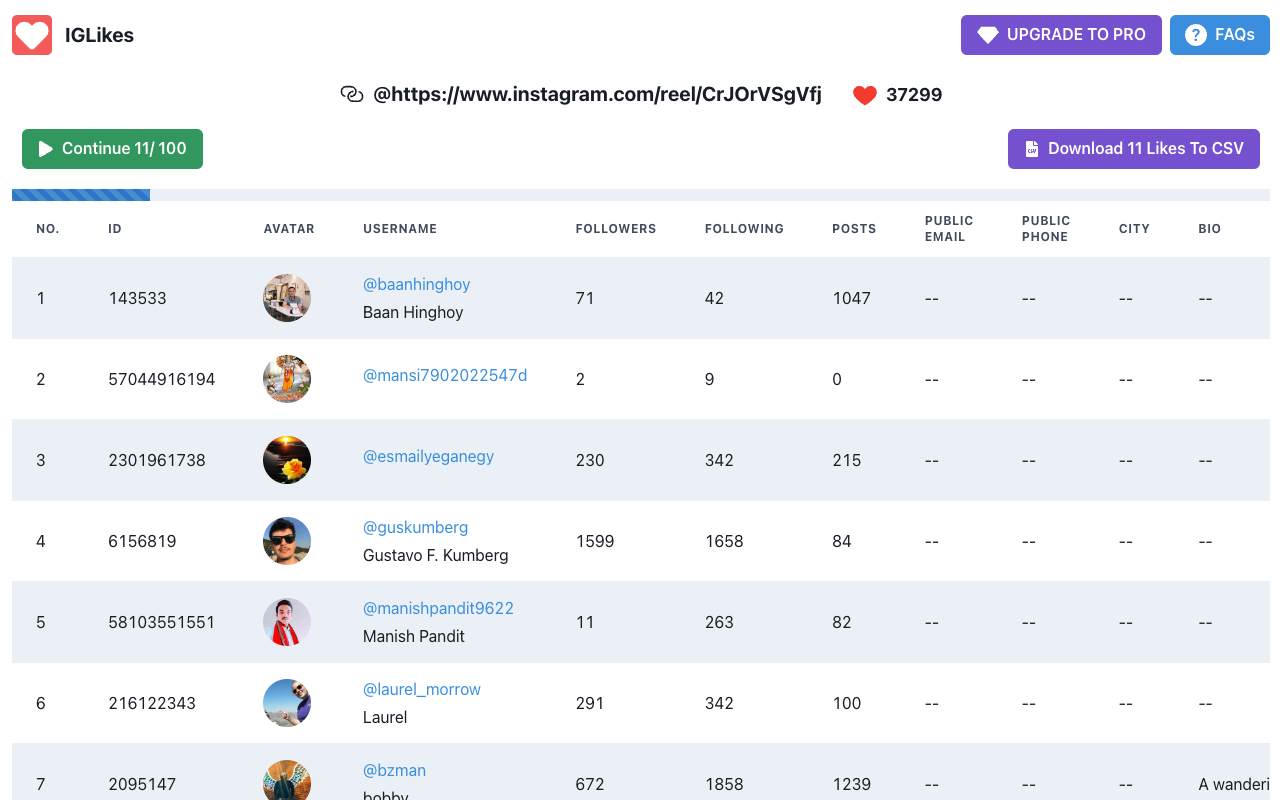Viewport: 1280px width, 800px height.
Task: Click the IGLikes heart logo
Action: [31, 35]
